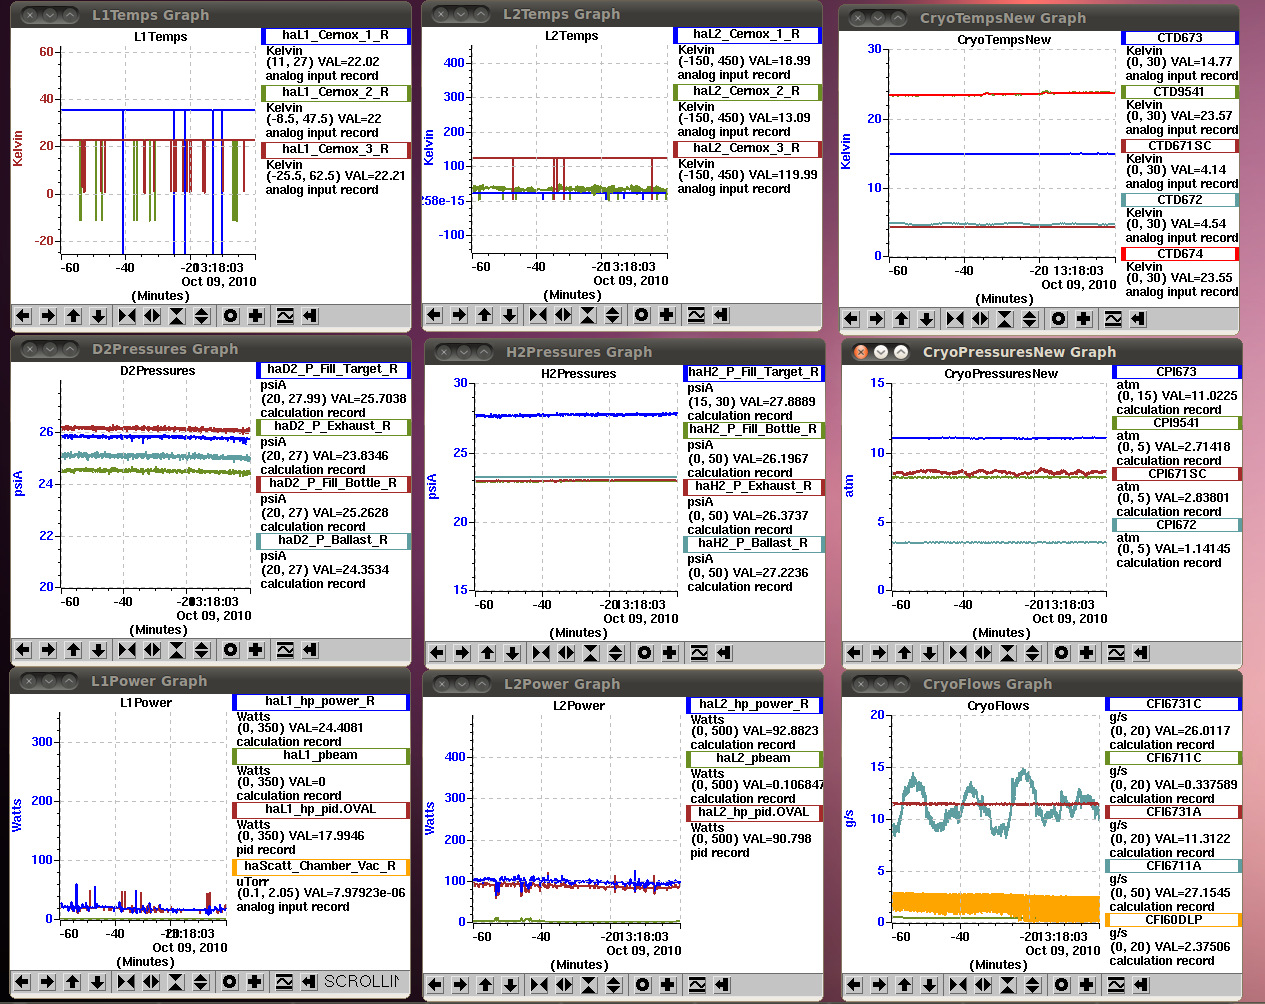
Task: Click the wave graph icon in L2Temps Graph toolbar
Action: 696,315
